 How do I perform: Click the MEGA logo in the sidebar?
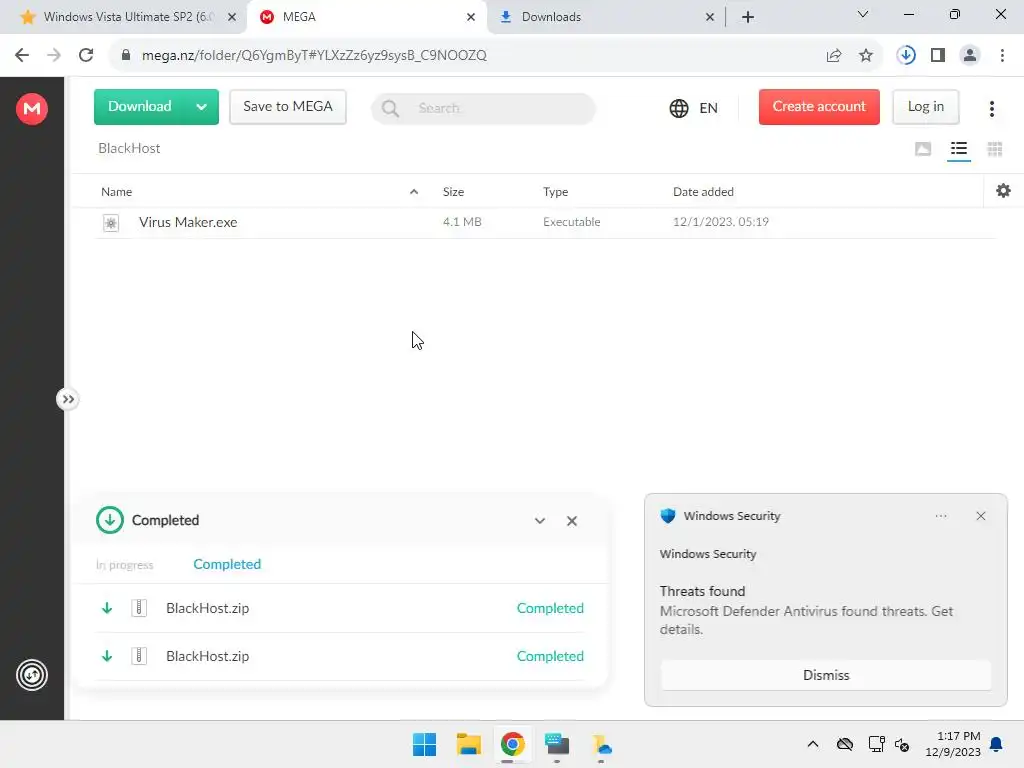point(31,108)
